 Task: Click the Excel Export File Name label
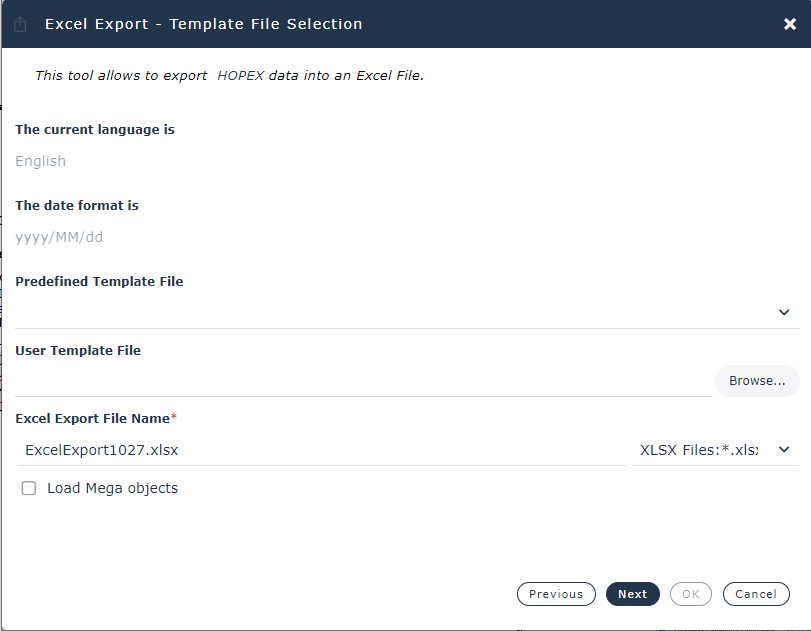92,418
